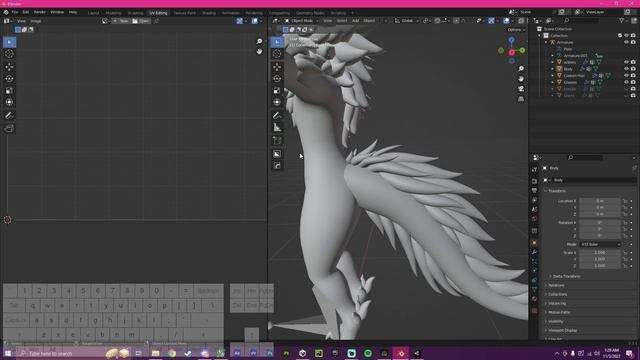Click the viewport zoom magnifier icon

[521, 69]
